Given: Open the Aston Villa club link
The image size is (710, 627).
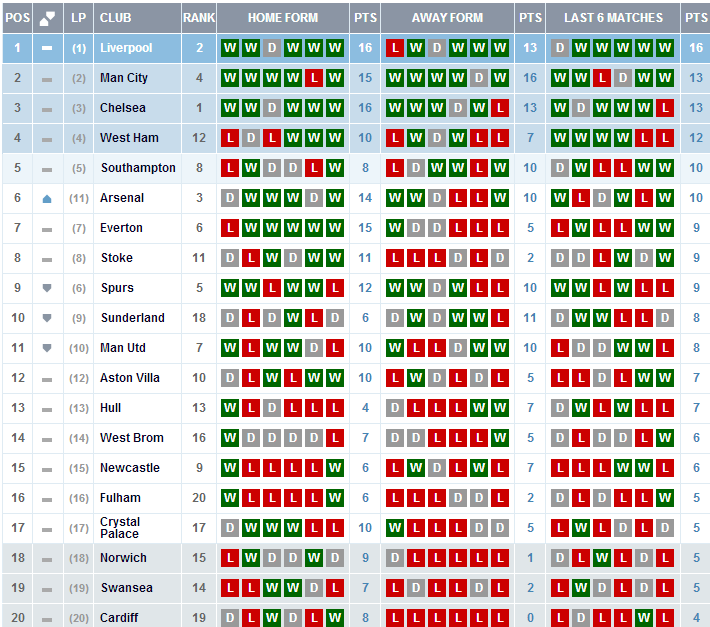Looking at the screenshot, I should [x=130, y=378].
